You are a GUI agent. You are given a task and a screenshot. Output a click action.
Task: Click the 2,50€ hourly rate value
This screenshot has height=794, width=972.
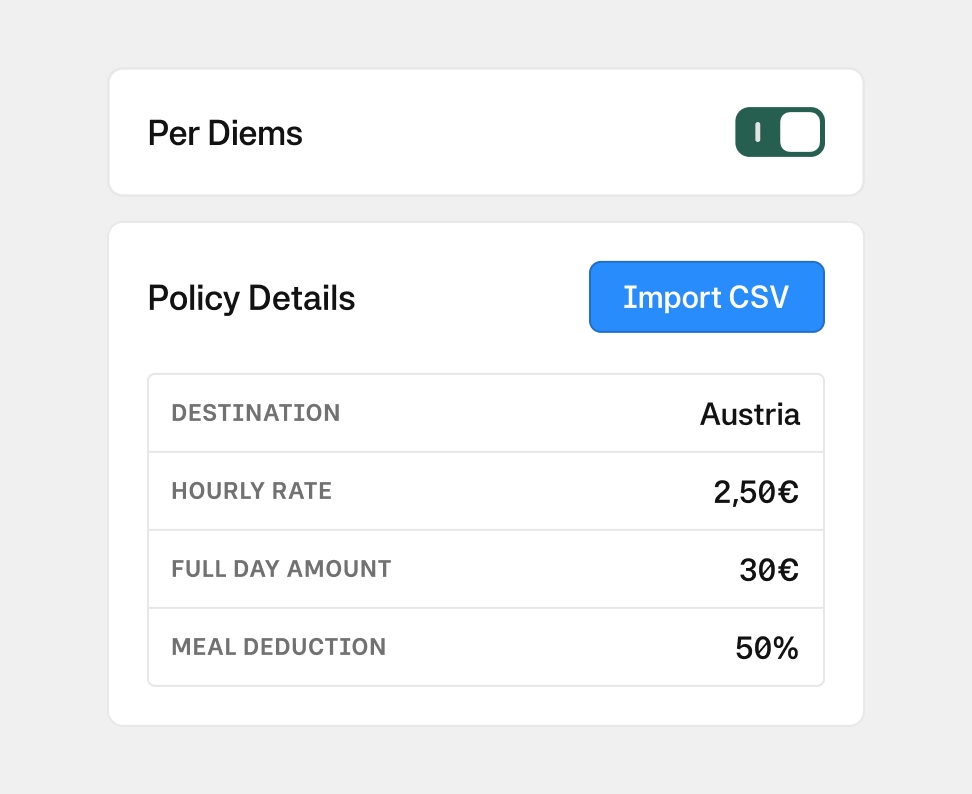tap(756, 492)
